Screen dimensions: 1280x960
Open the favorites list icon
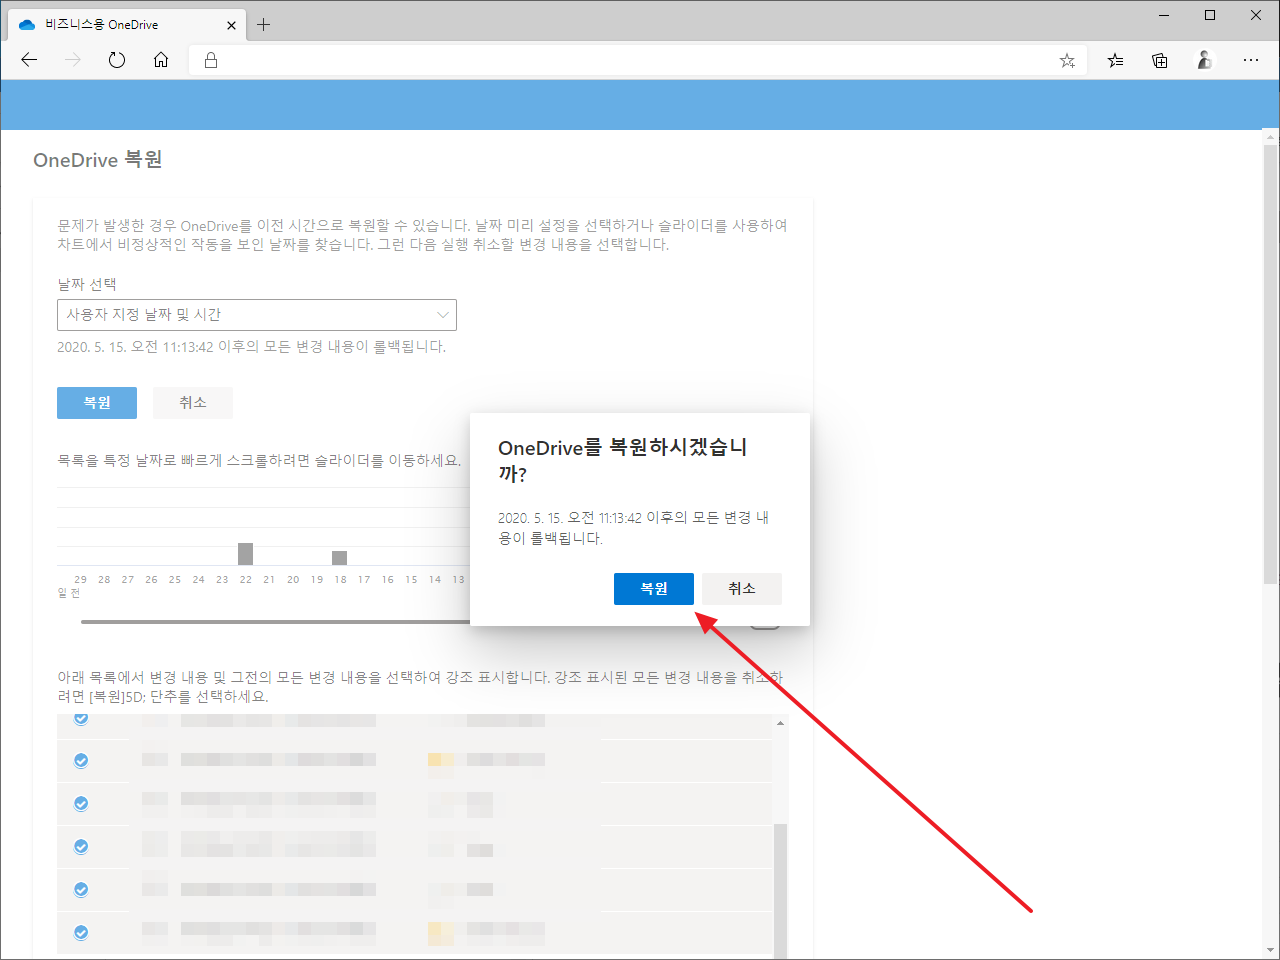(x=1115, y=61)
